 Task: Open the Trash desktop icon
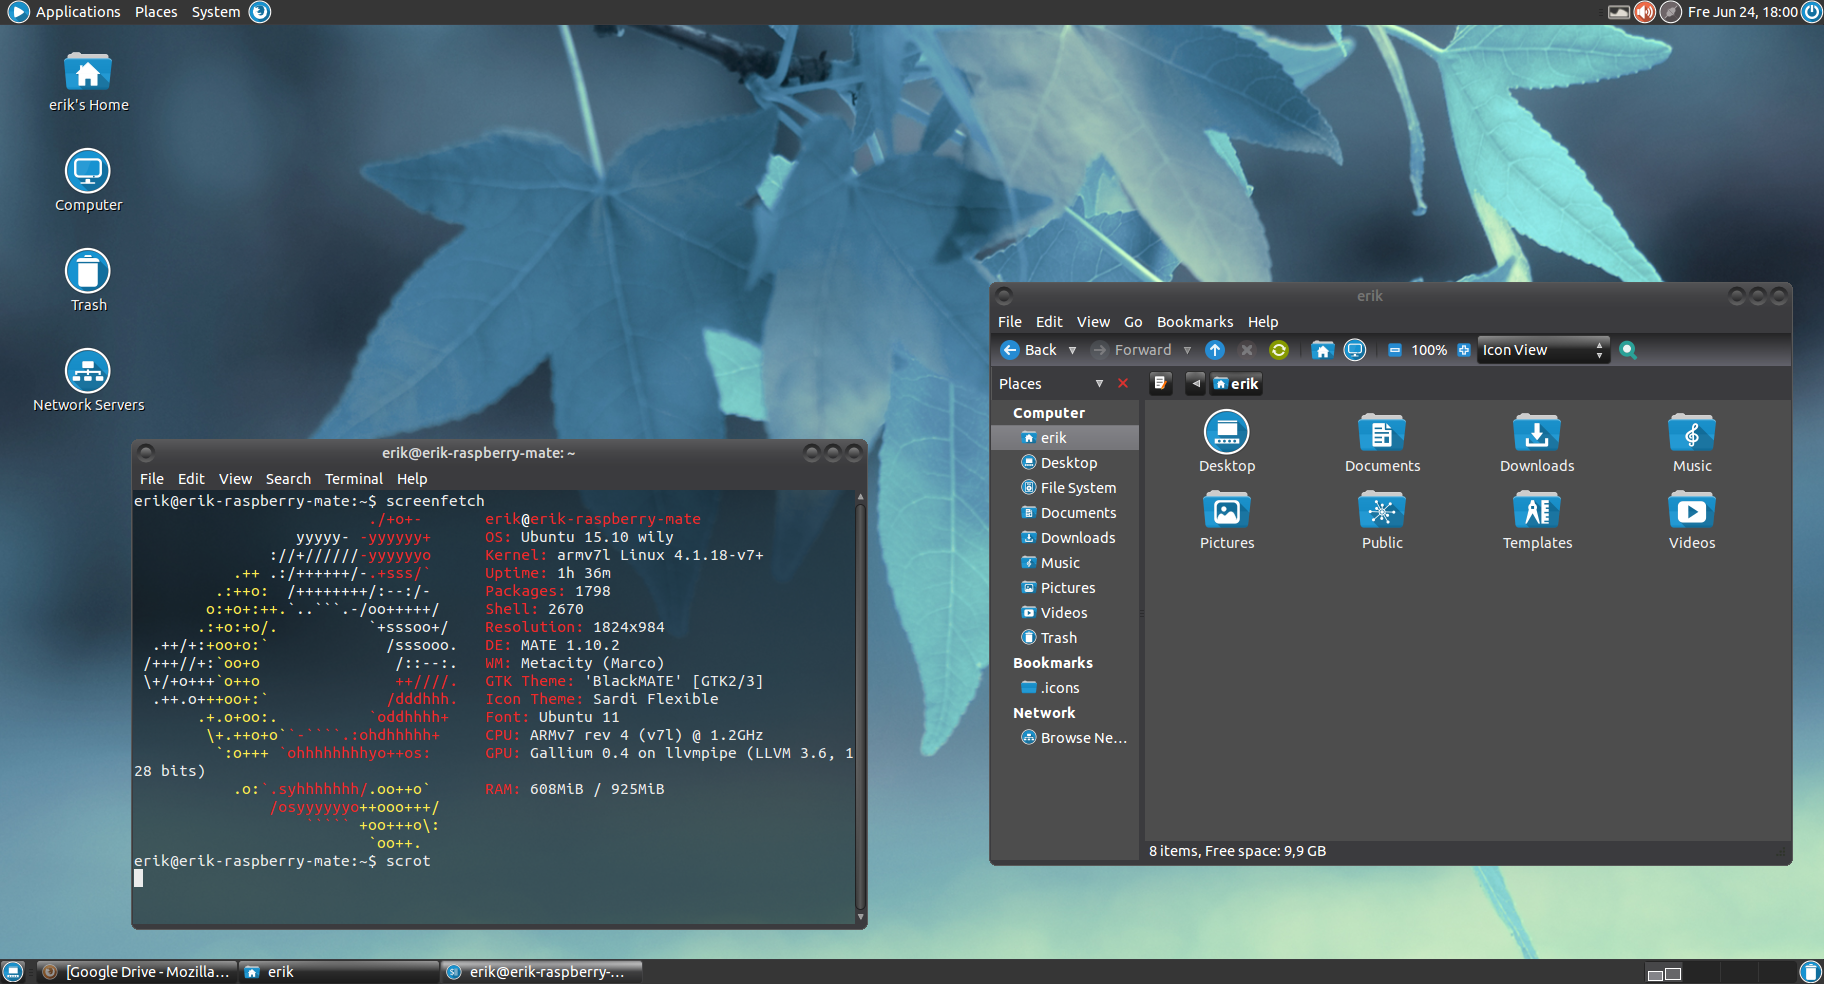tap(88, 281)
